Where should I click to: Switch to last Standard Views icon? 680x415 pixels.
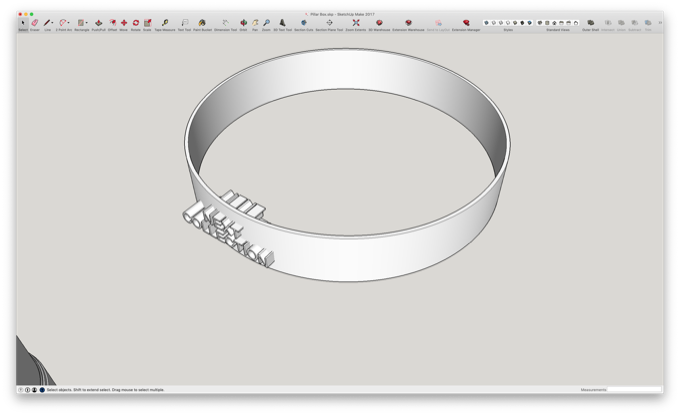tap(576, 23)
